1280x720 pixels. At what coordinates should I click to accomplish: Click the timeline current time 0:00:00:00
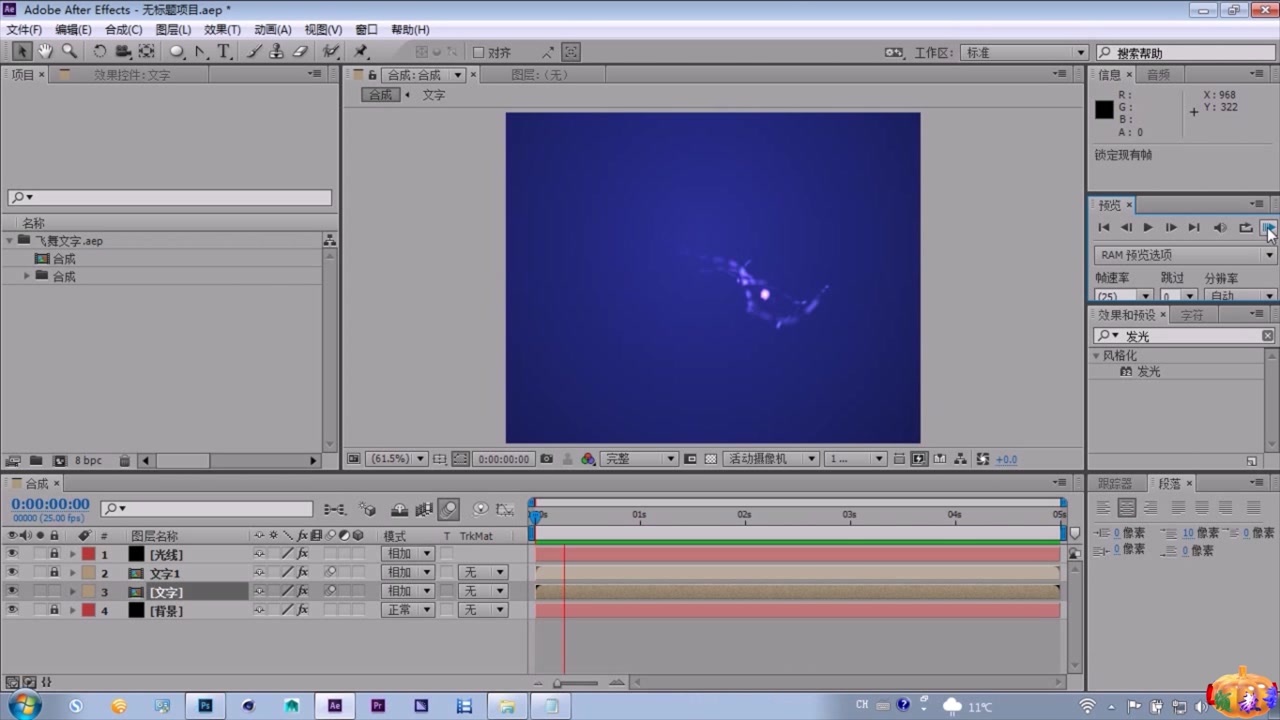pyautogui.click(x=50, y=504)
